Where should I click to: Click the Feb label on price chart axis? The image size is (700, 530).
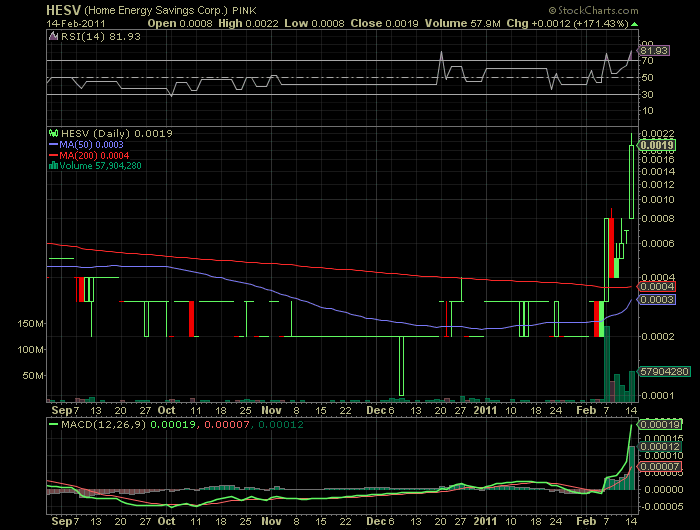tap(586, 410)
